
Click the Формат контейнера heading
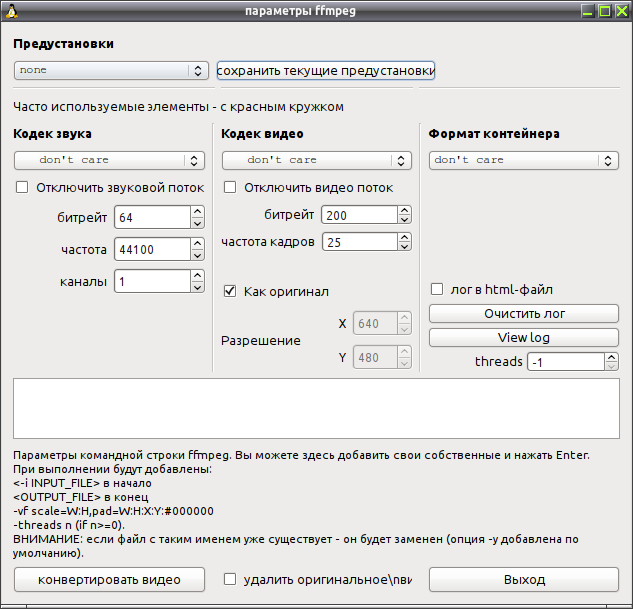pyautogui.click(x=494, y=134)
